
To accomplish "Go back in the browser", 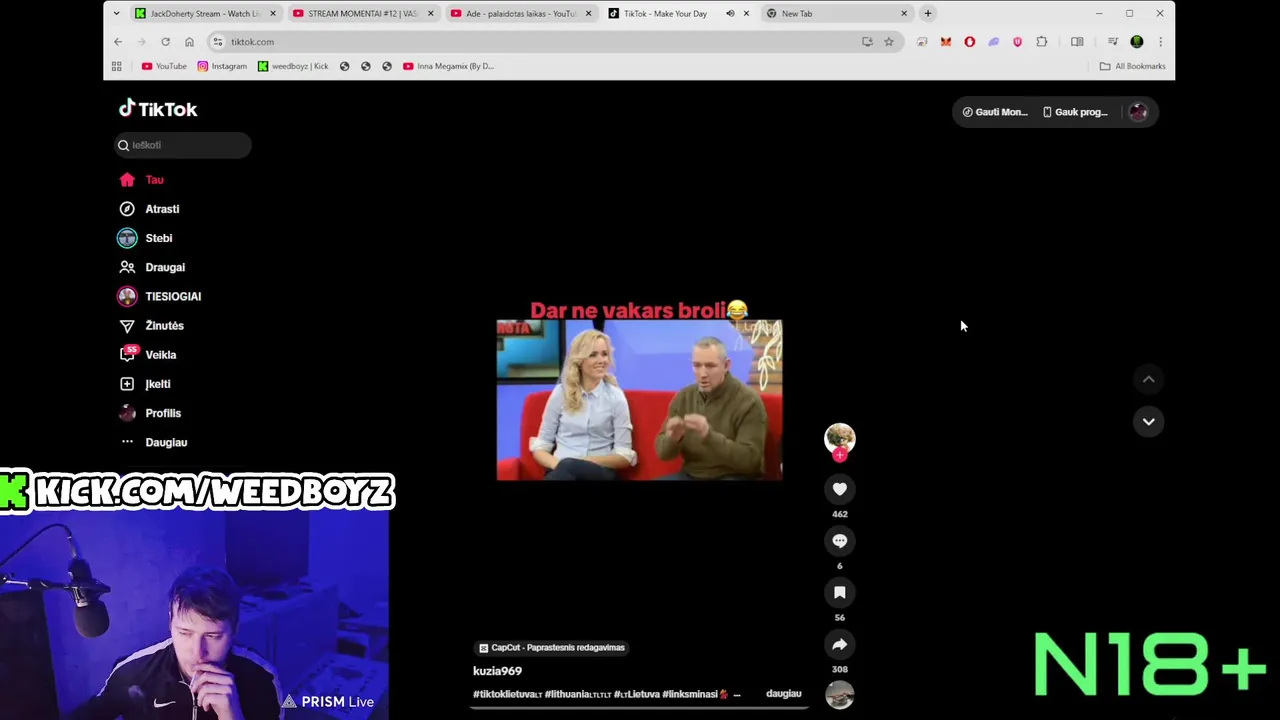I will pyautogui.click(x=118, y=42).
